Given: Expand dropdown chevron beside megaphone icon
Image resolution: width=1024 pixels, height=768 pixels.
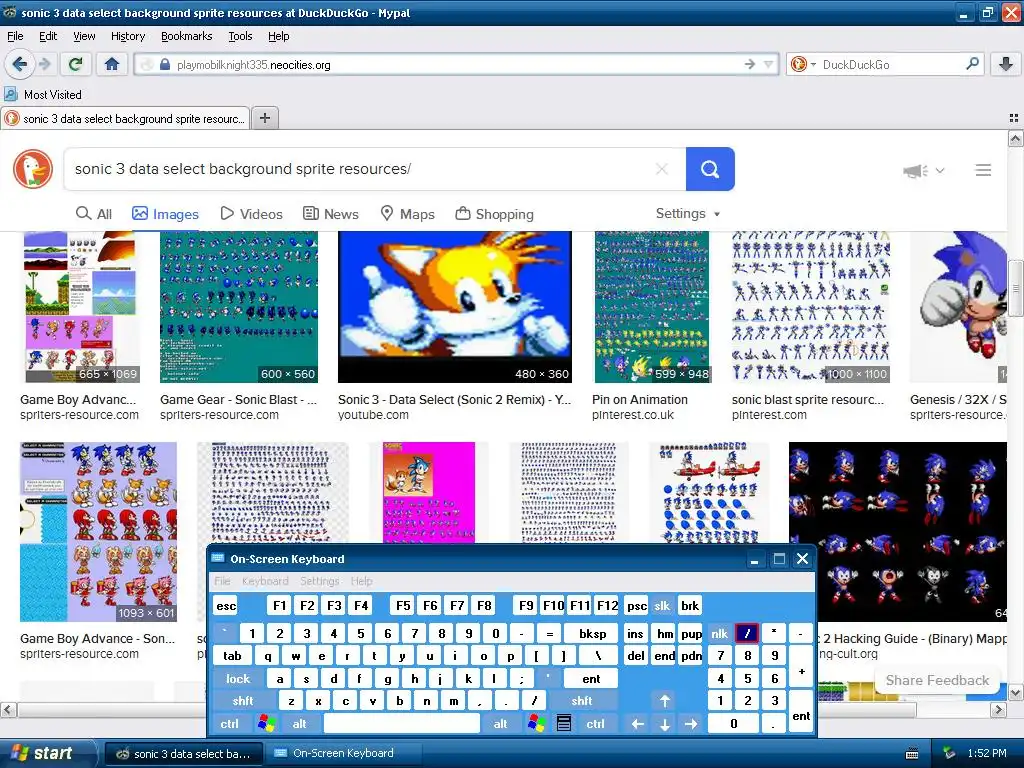Looking at the screenshot, I should pyautogui.click(x=940, y=170).
